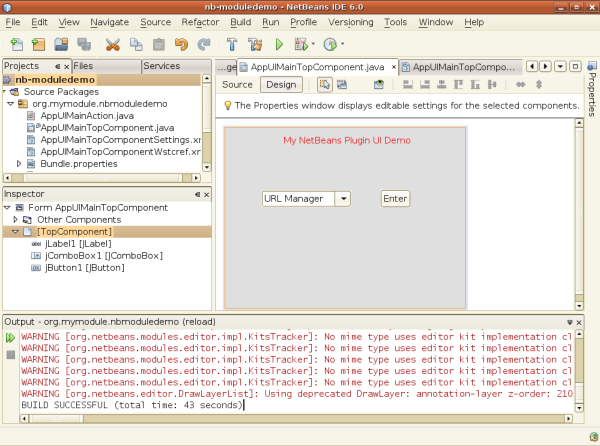Image resolution: width=600 pixels, height=446 pixels.
Task: Switch to the Files tab
Action: coord(106,66)
